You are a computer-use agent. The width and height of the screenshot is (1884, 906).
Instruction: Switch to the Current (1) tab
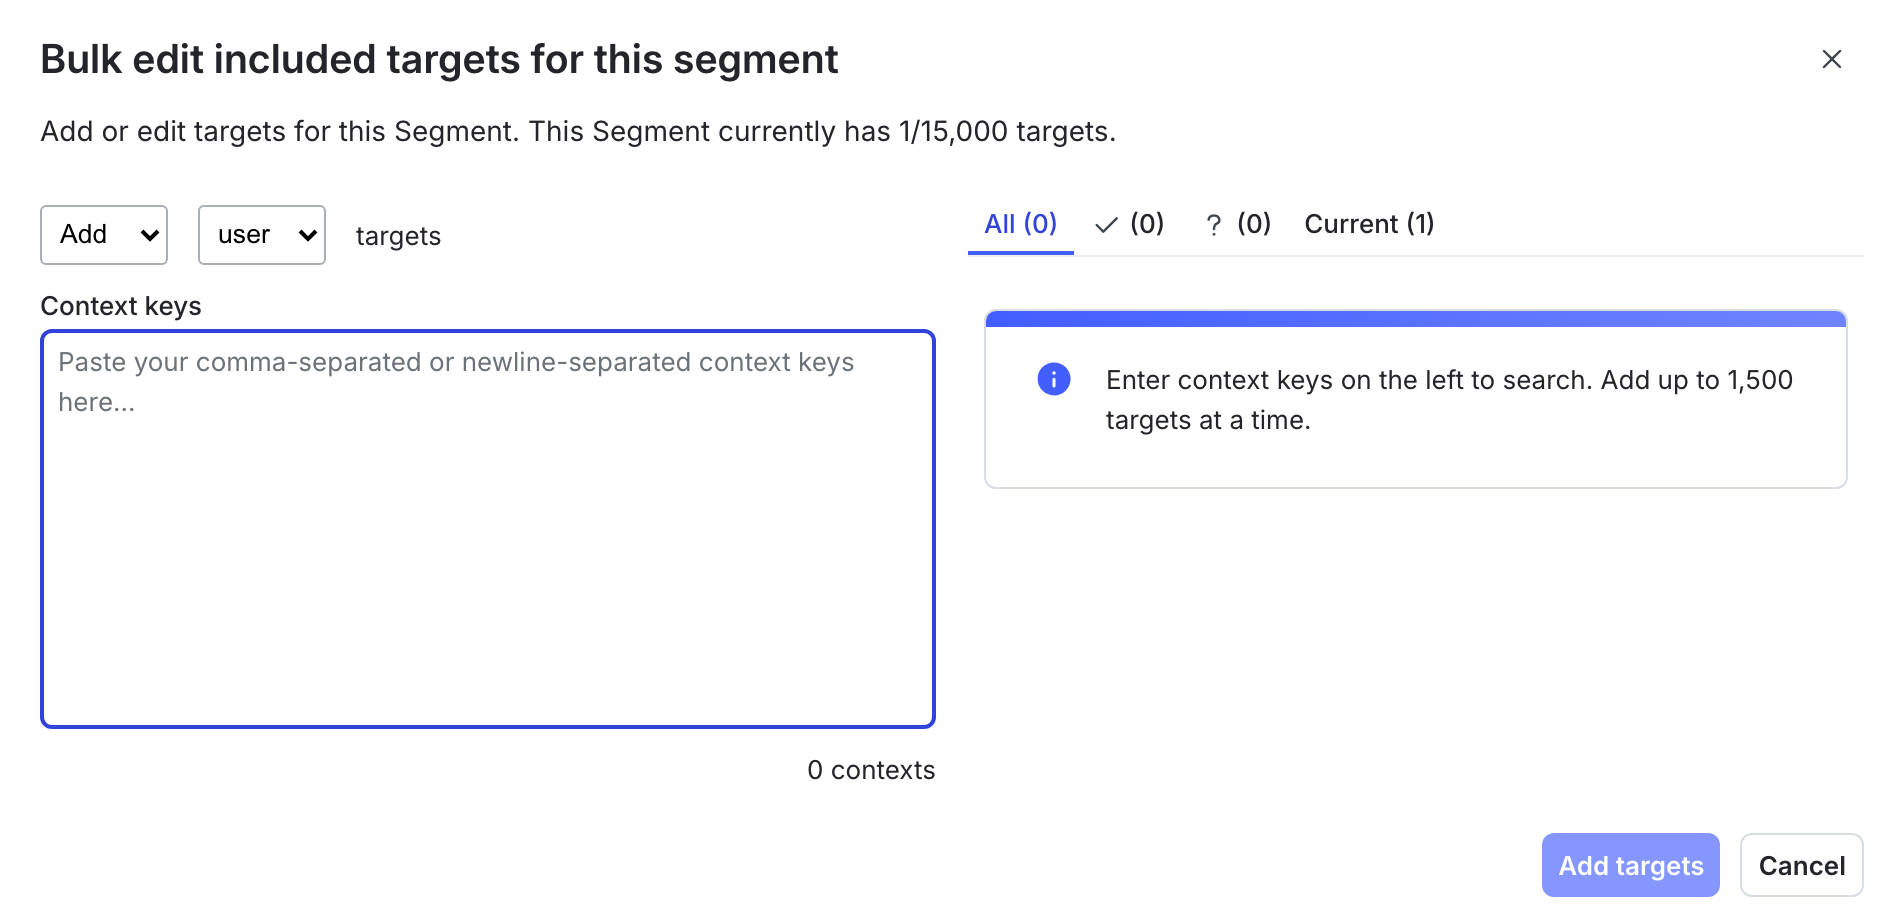point(1369,224)
